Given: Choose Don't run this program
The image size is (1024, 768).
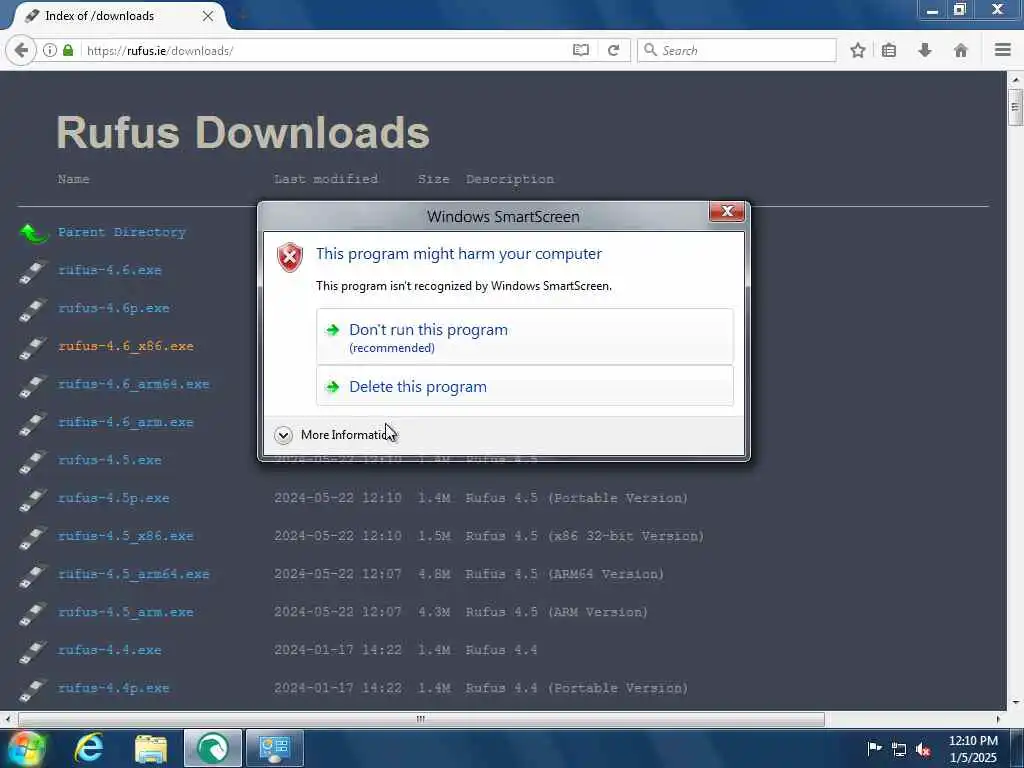Looking at the screenshot, I should pos(525,336).
